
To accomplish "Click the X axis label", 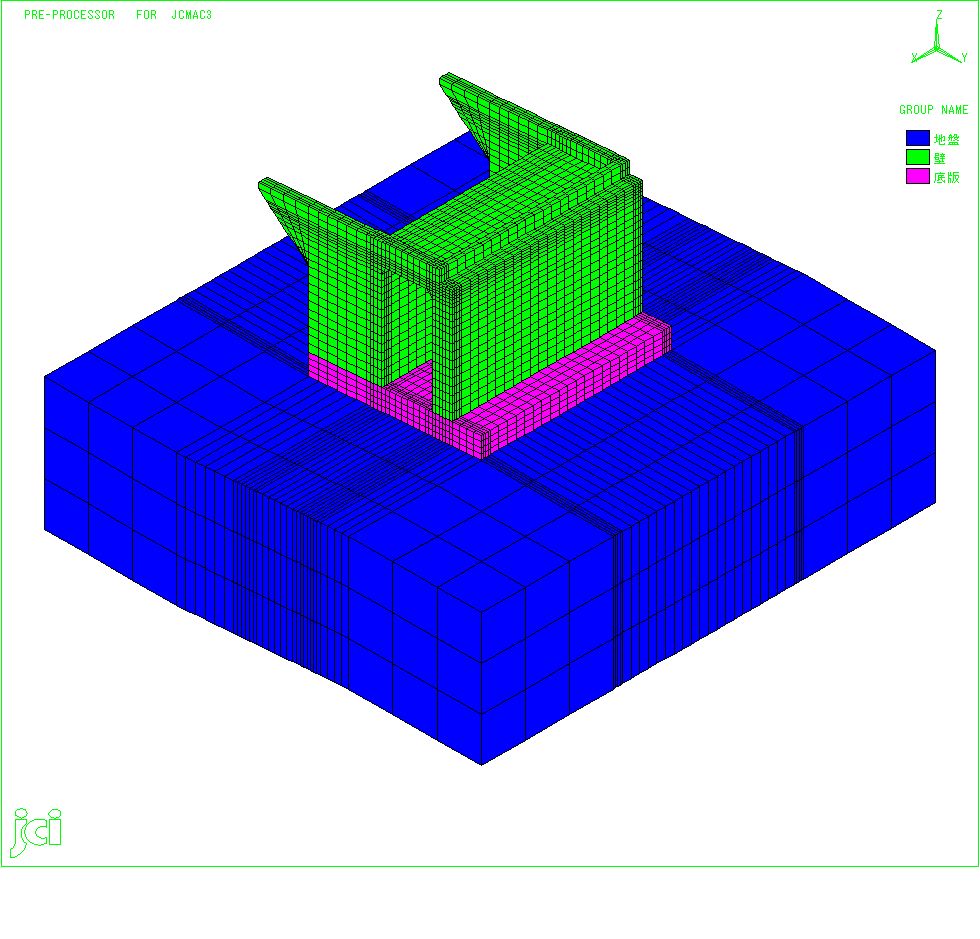I will [914, 58].
